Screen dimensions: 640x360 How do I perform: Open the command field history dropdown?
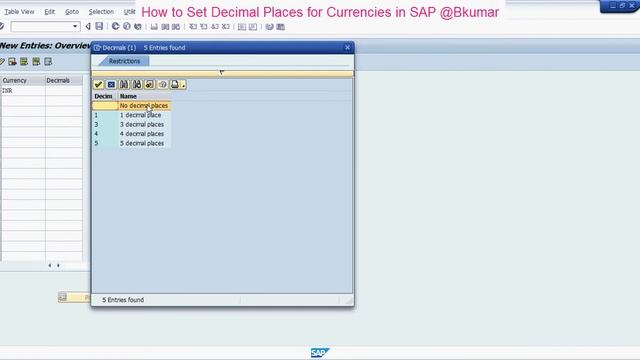75,27
